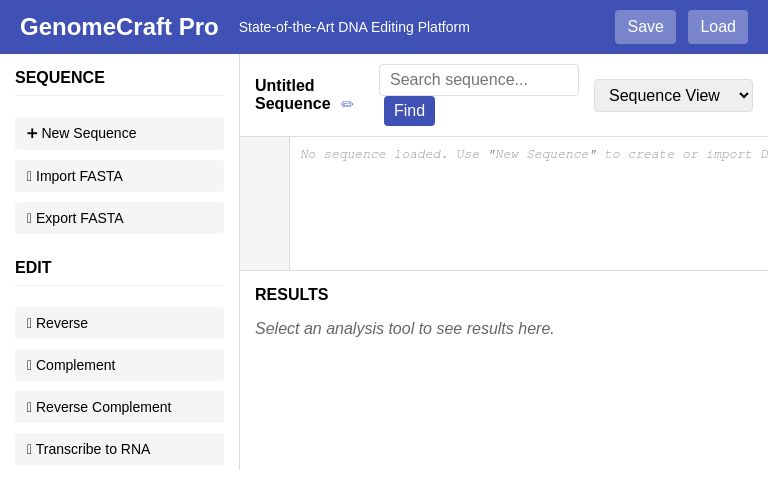Viewport: 768px width, 480px height.
Task: Apply the Reverse edit tool
Action: tap(119, 323)
